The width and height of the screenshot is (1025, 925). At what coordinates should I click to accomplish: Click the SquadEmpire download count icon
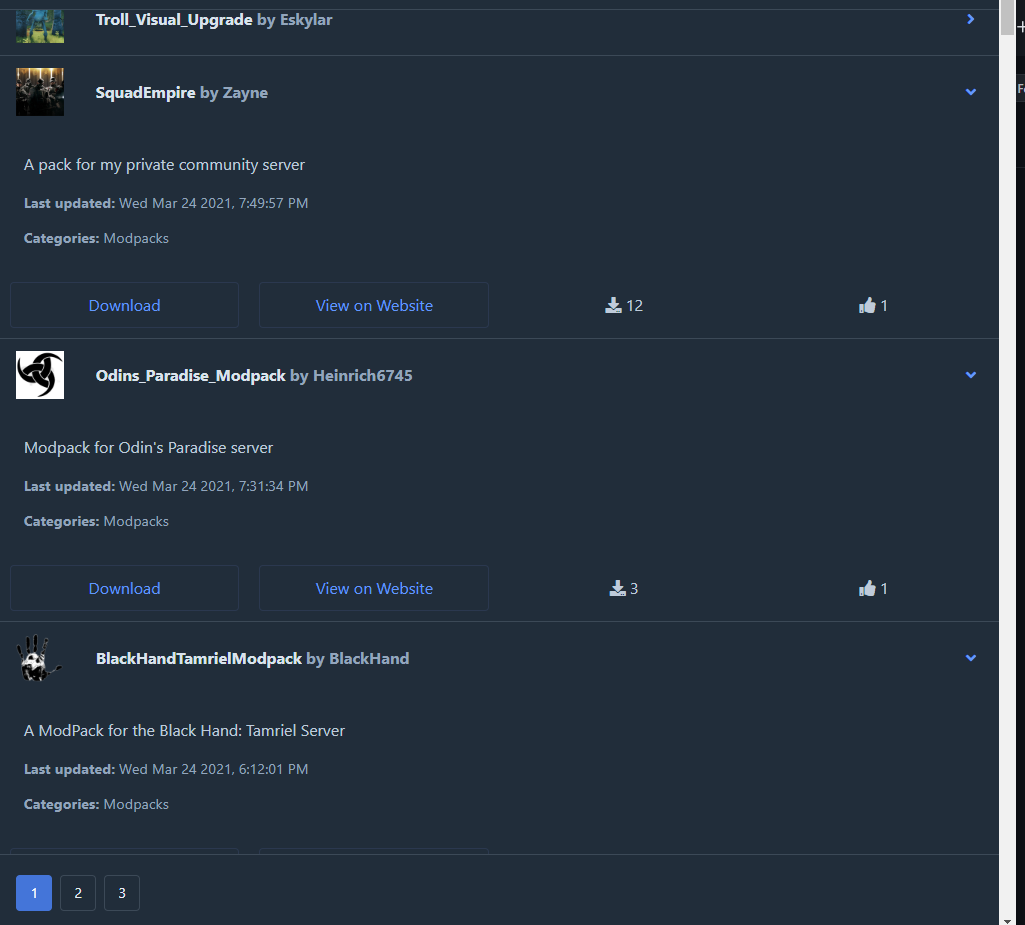tap(613, 305)
